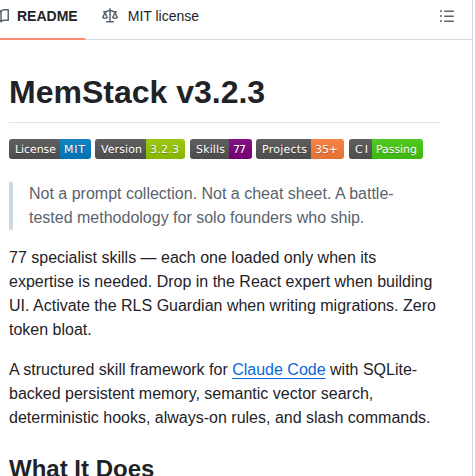Click "expertise is needed. Drop in" line

click(220, 282)
